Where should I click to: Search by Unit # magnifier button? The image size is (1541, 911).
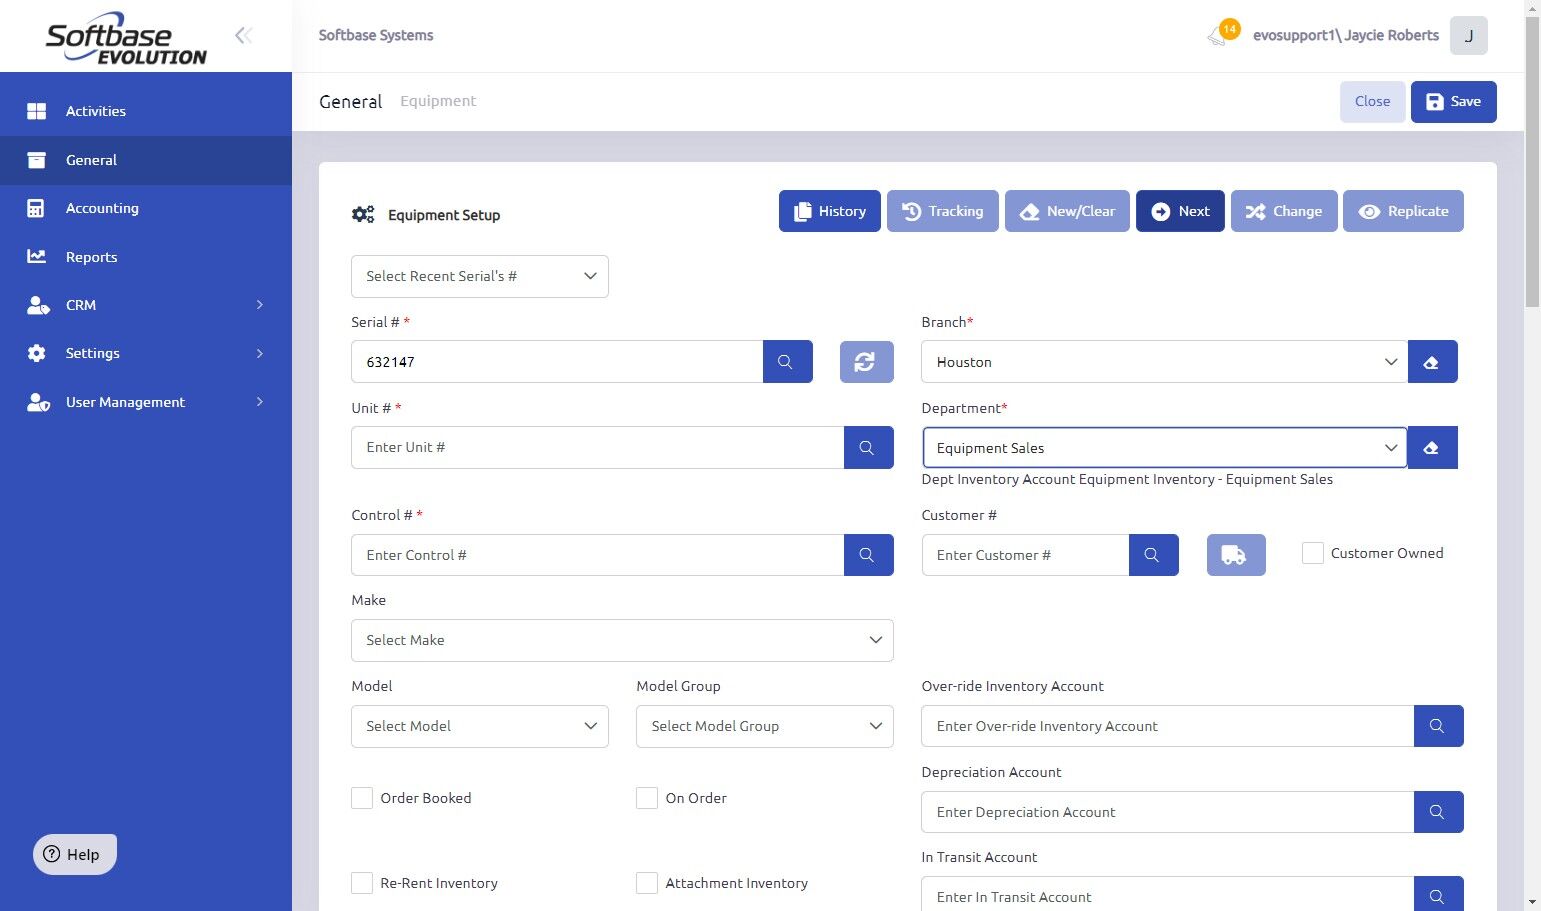click(x=868, y=448)
